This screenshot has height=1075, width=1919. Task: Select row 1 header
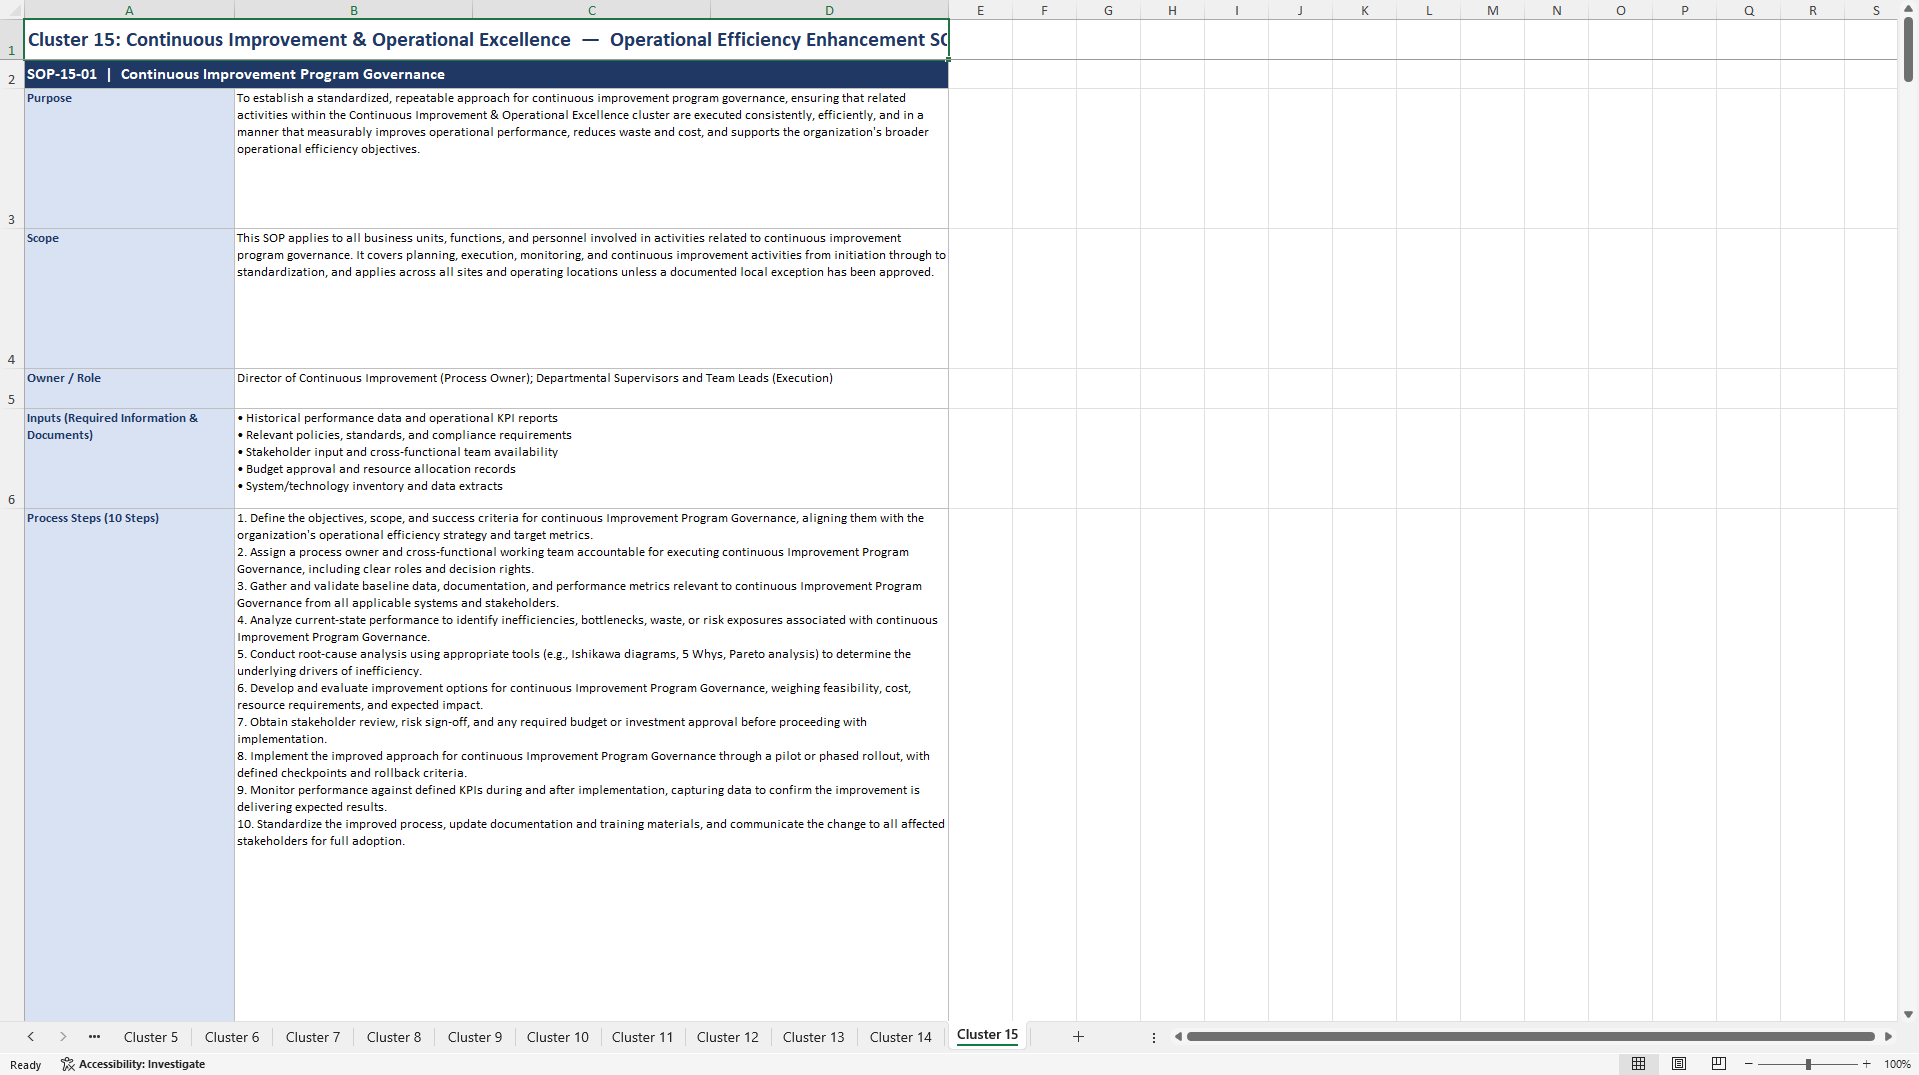tap(11, 40)
